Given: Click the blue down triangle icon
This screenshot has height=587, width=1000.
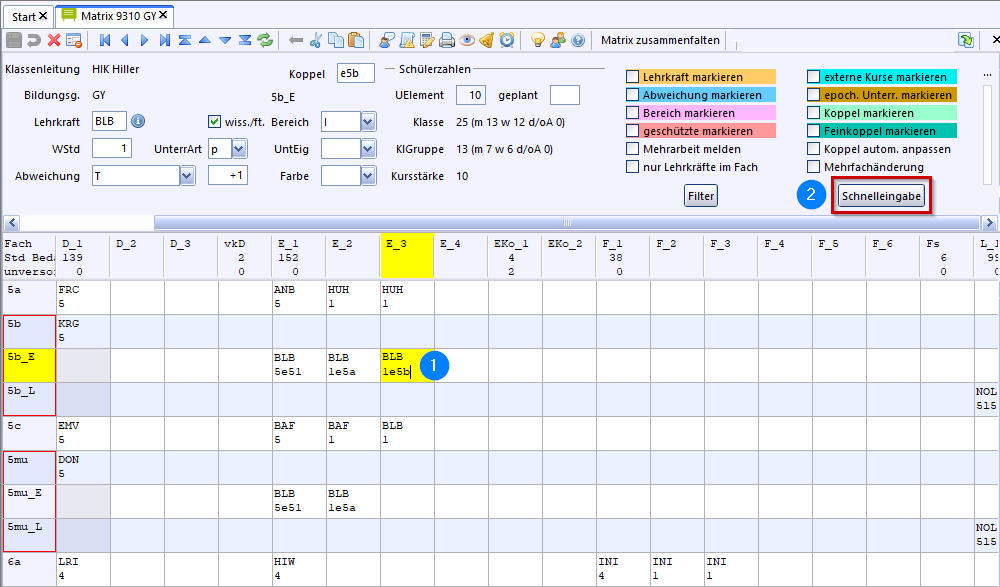Looking at the screenshot, I should pyautogui.click(x=224, y=40).
